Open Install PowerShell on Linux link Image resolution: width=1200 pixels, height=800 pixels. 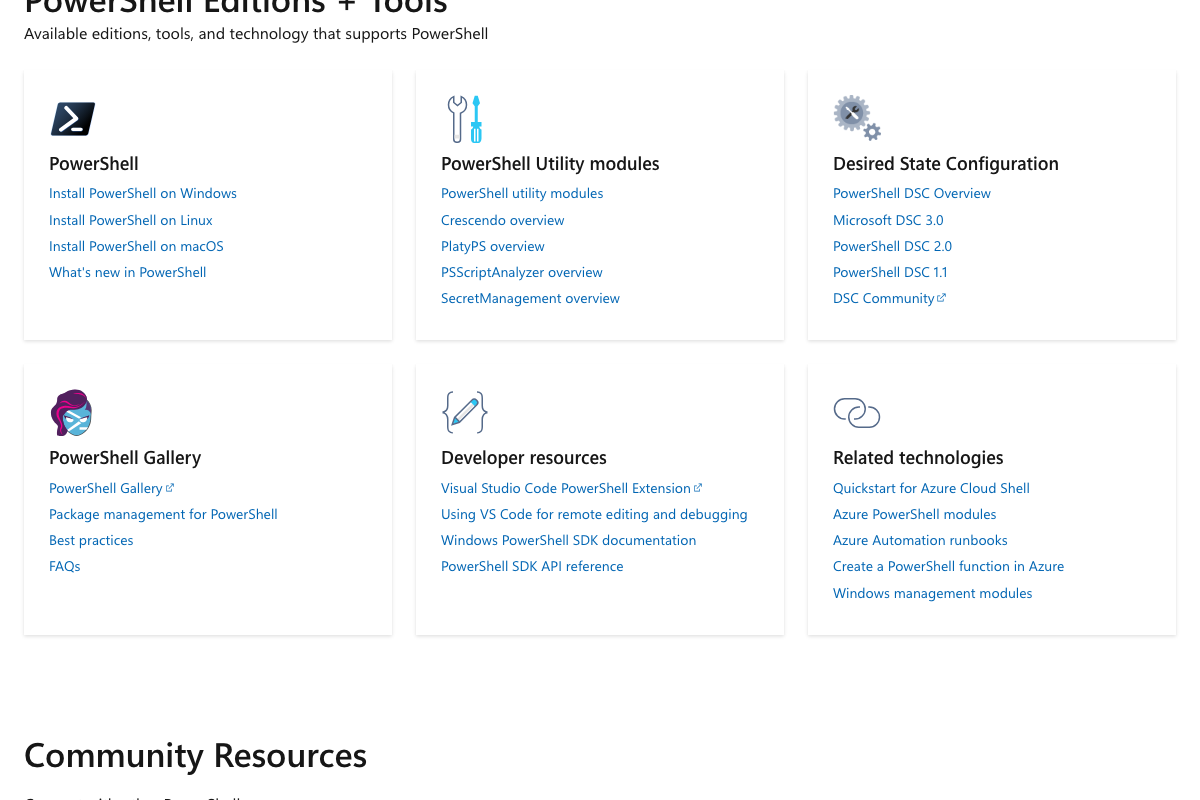tap(131, 220)
